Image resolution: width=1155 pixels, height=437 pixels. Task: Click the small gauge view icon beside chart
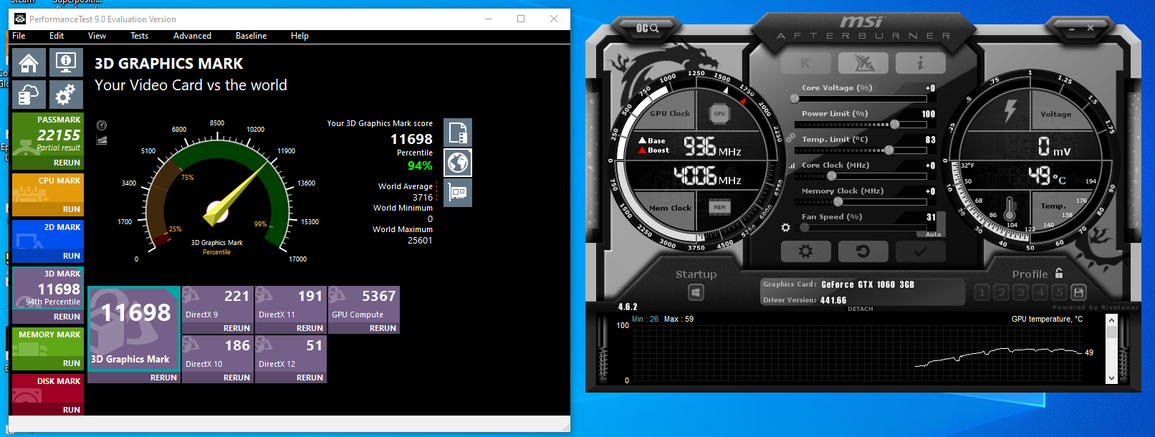click(102, 125)
